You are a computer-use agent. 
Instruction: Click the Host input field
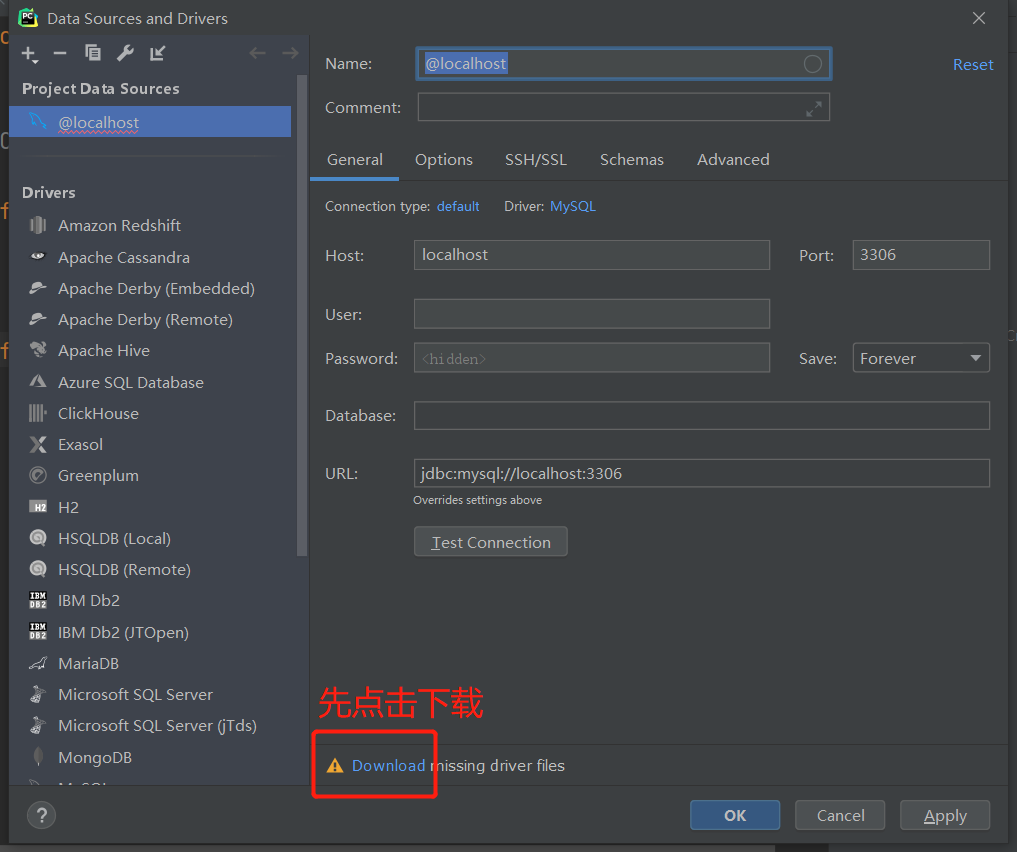tap(592, 255)
